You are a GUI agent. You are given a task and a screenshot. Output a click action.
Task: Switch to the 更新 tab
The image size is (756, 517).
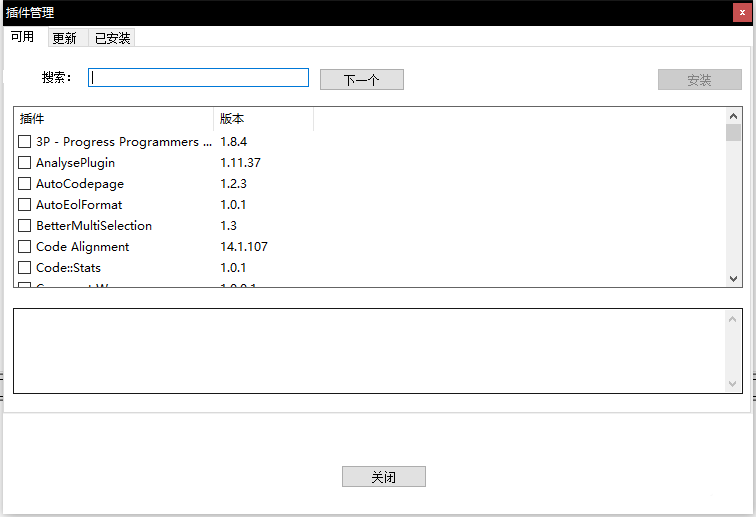point(68,38)
